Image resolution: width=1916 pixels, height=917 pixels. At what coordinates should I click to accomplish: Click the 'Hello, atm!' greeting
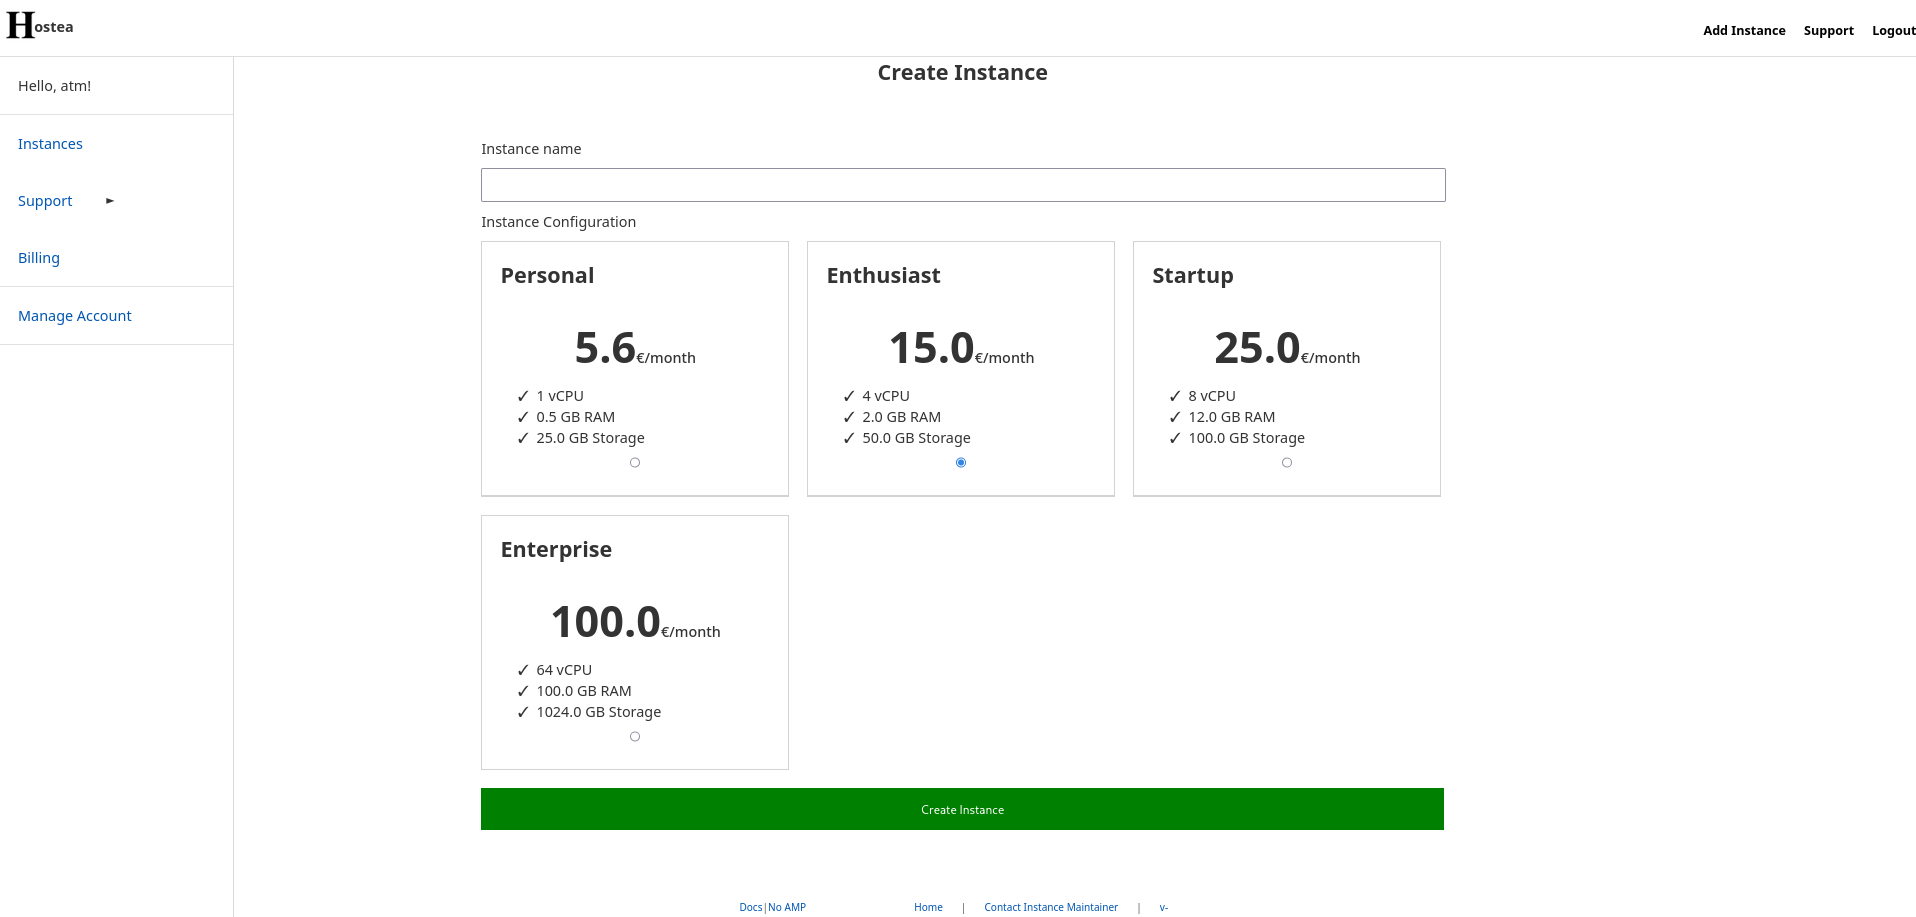(x=55, y=86)
